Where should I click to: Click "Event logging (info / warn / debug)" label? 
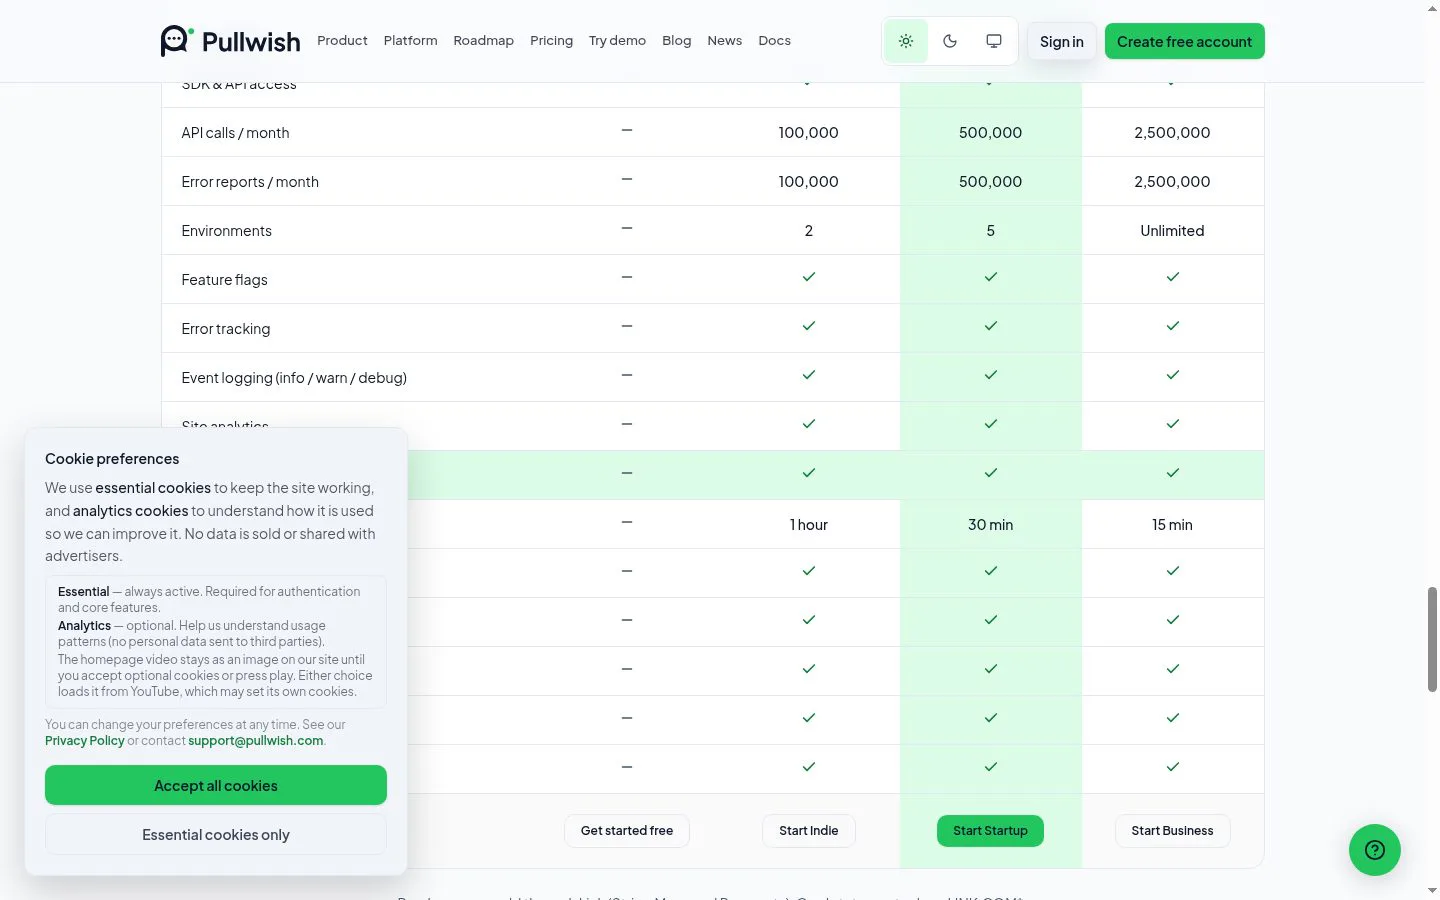[294, 378]
